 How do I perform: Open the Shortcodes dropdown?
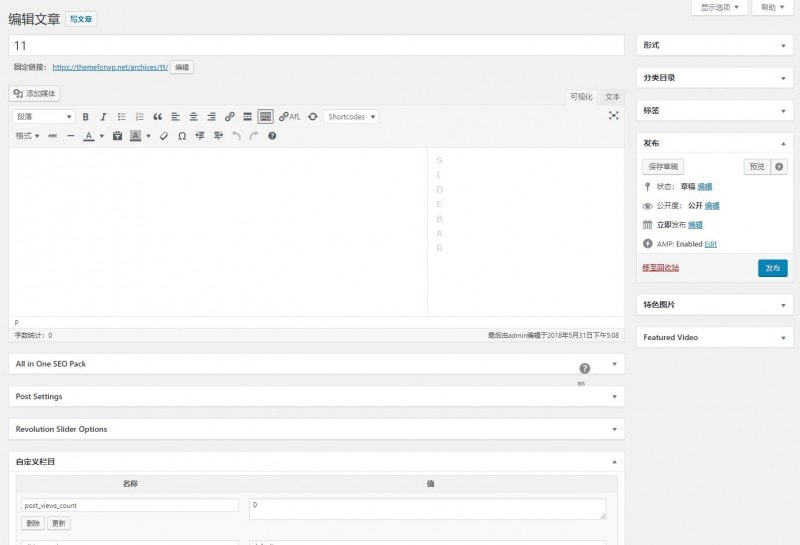tap(351, 117)
